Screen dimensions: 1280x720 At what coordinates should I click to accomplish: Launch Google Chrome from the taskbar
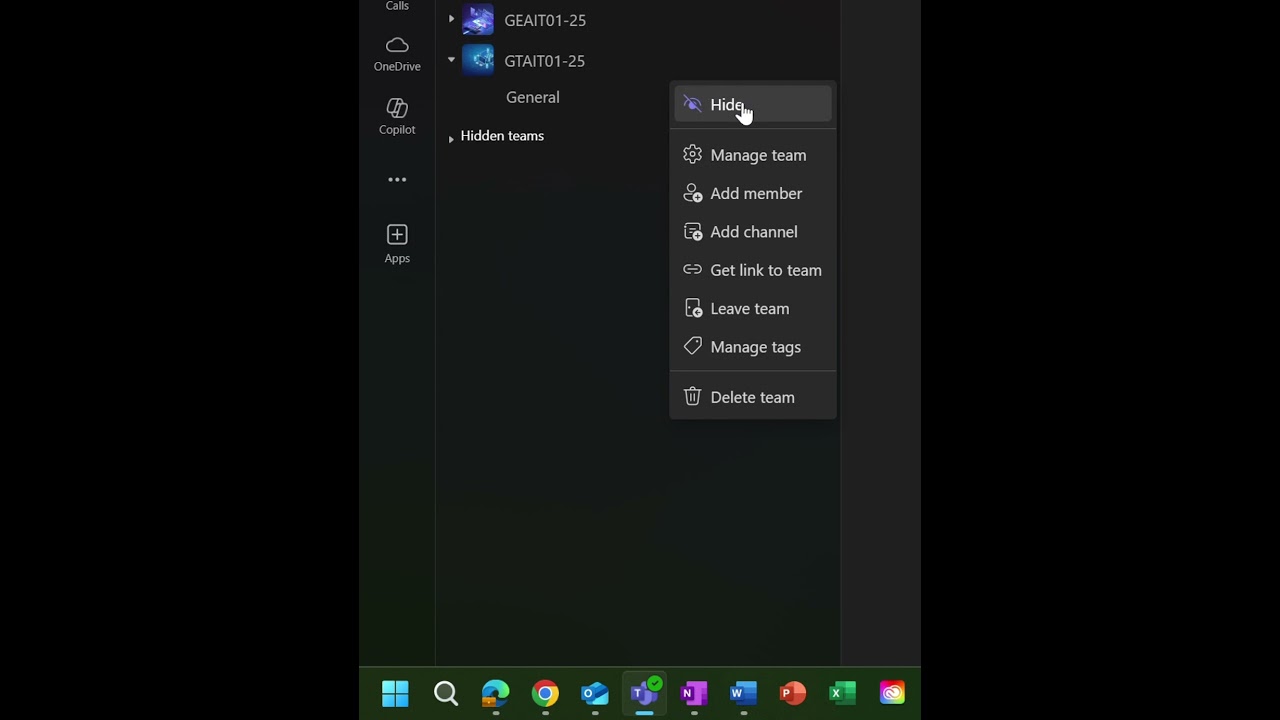[x=545, y=693]
